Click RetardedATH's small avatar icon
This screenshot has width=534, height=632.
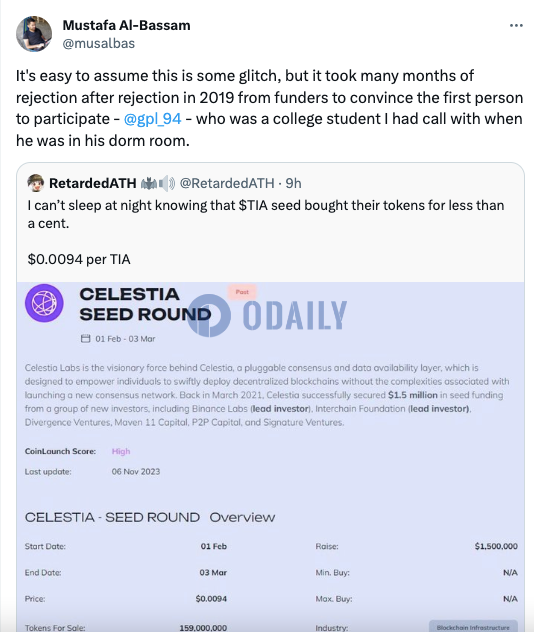point(35,183)
